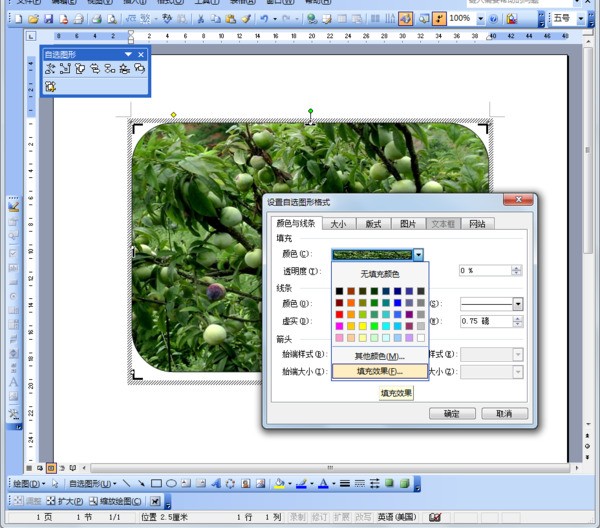Click the 3-D Style green cube icon

coord(404,483)
